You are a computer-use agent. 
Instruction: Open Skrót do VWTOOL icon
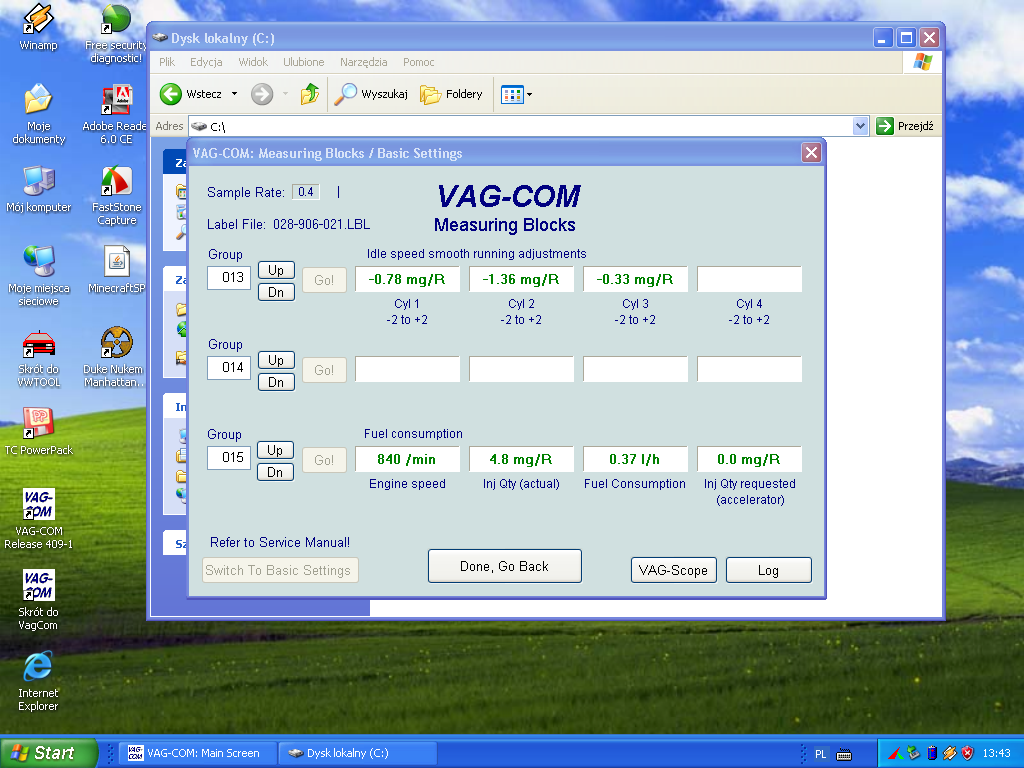point(38,357)
